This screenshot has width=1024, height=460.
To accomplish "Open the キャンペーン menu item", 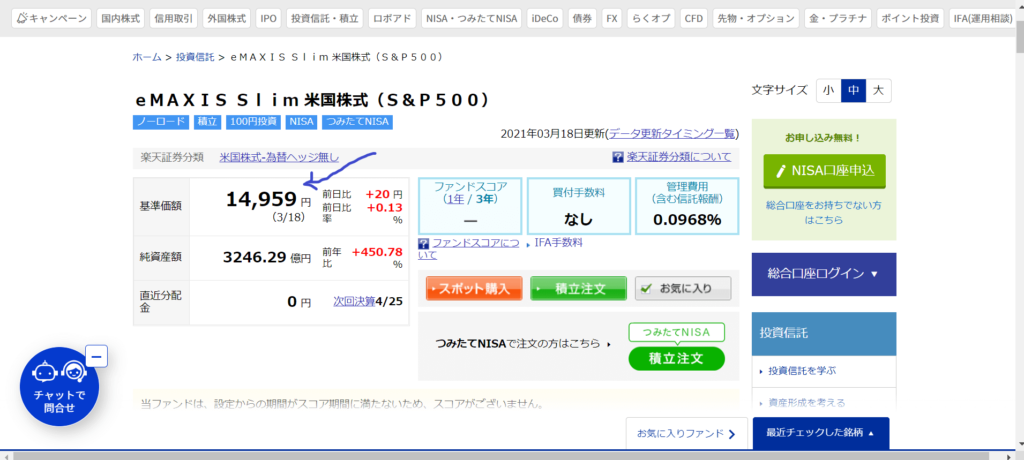I will point(52,18).
